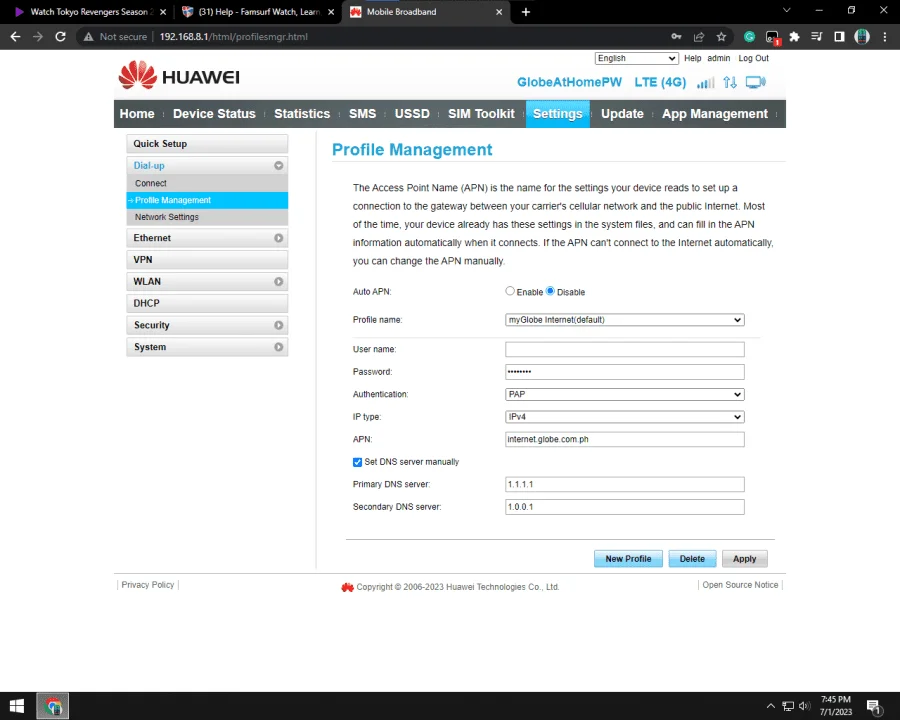Screen dimensions: 900x720
Task: Open the tab search chevron
Action: pos(786,10)
